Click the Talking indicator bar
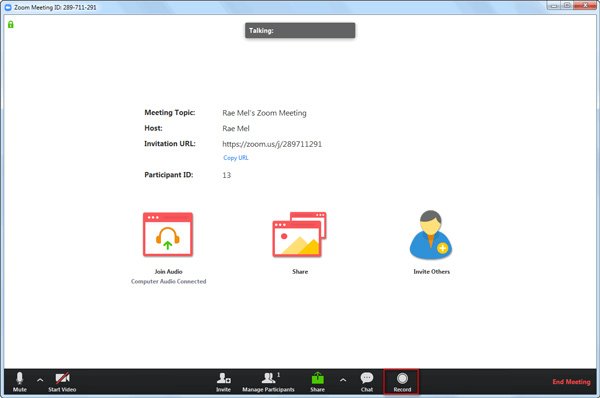Viewport: 600px width, 398px height. pos(300,31)
